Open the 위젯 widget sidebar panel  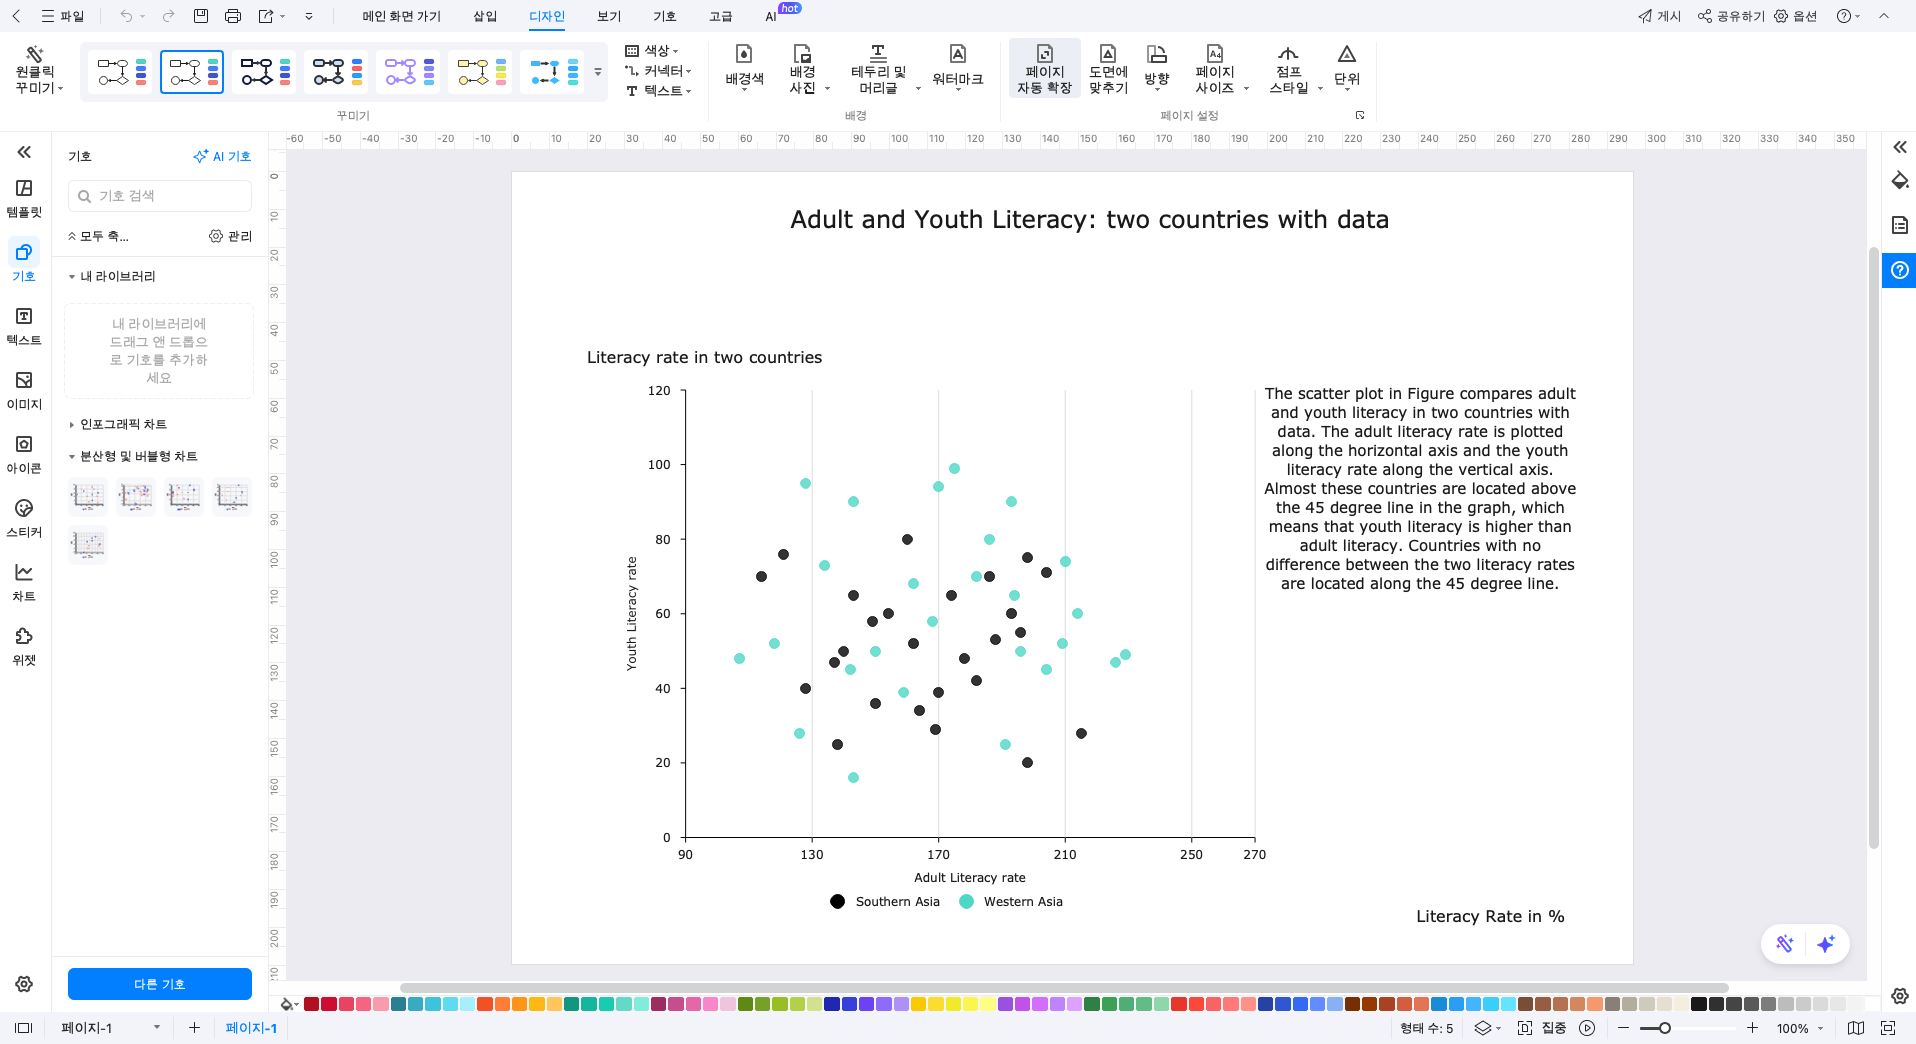tap(24, 646)
